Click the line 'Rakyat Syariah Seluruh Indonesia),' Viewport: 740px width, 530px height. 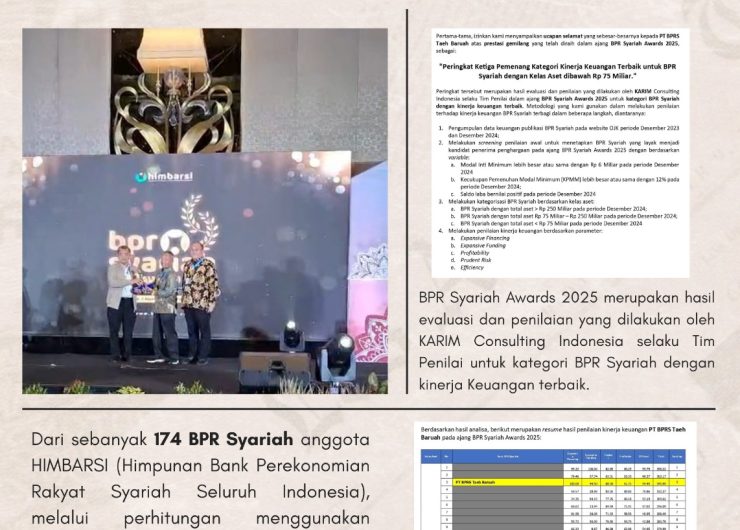click(x=201, y=492)
